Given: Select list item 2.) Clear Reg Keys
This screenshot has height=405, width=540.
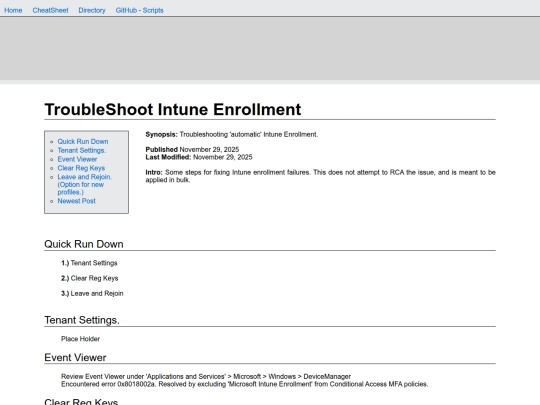Looking at the screenshot, I should coord(90,278).
